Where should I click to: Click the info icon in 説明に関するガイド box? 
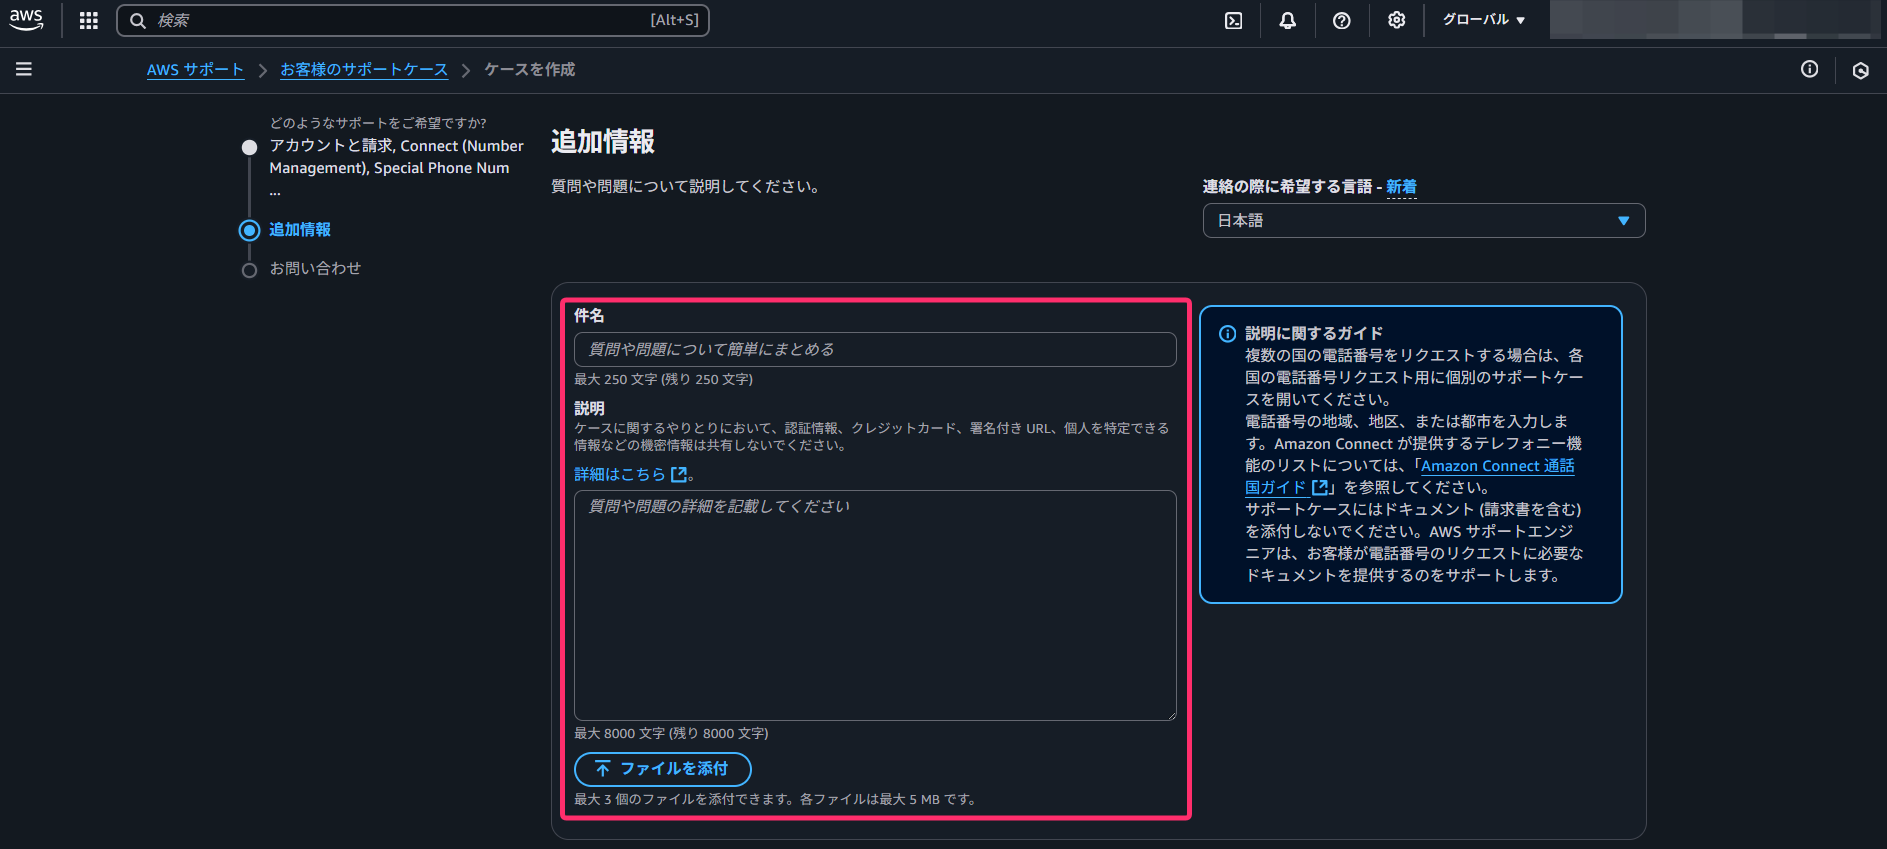pyautogui.click(x=1227, y=334)
